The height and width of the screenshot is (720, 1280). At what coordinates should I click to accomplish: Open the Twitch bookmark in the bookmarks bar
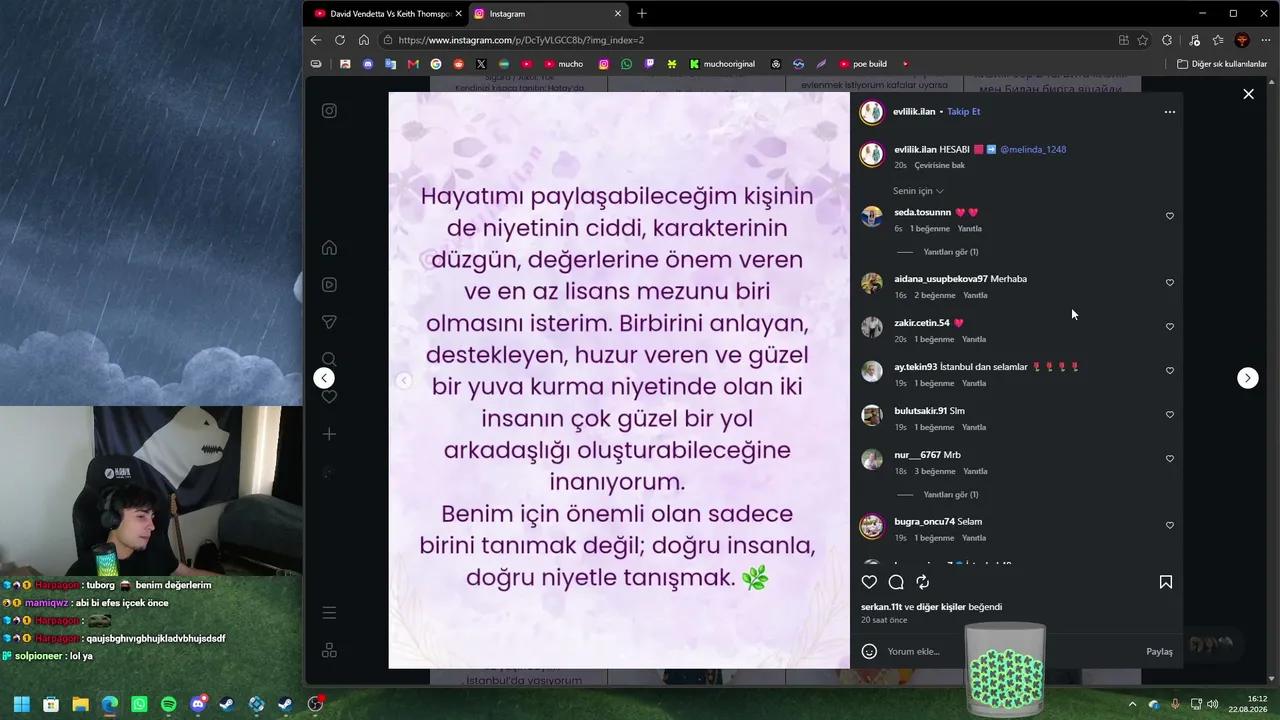click(x=649, y=64)
